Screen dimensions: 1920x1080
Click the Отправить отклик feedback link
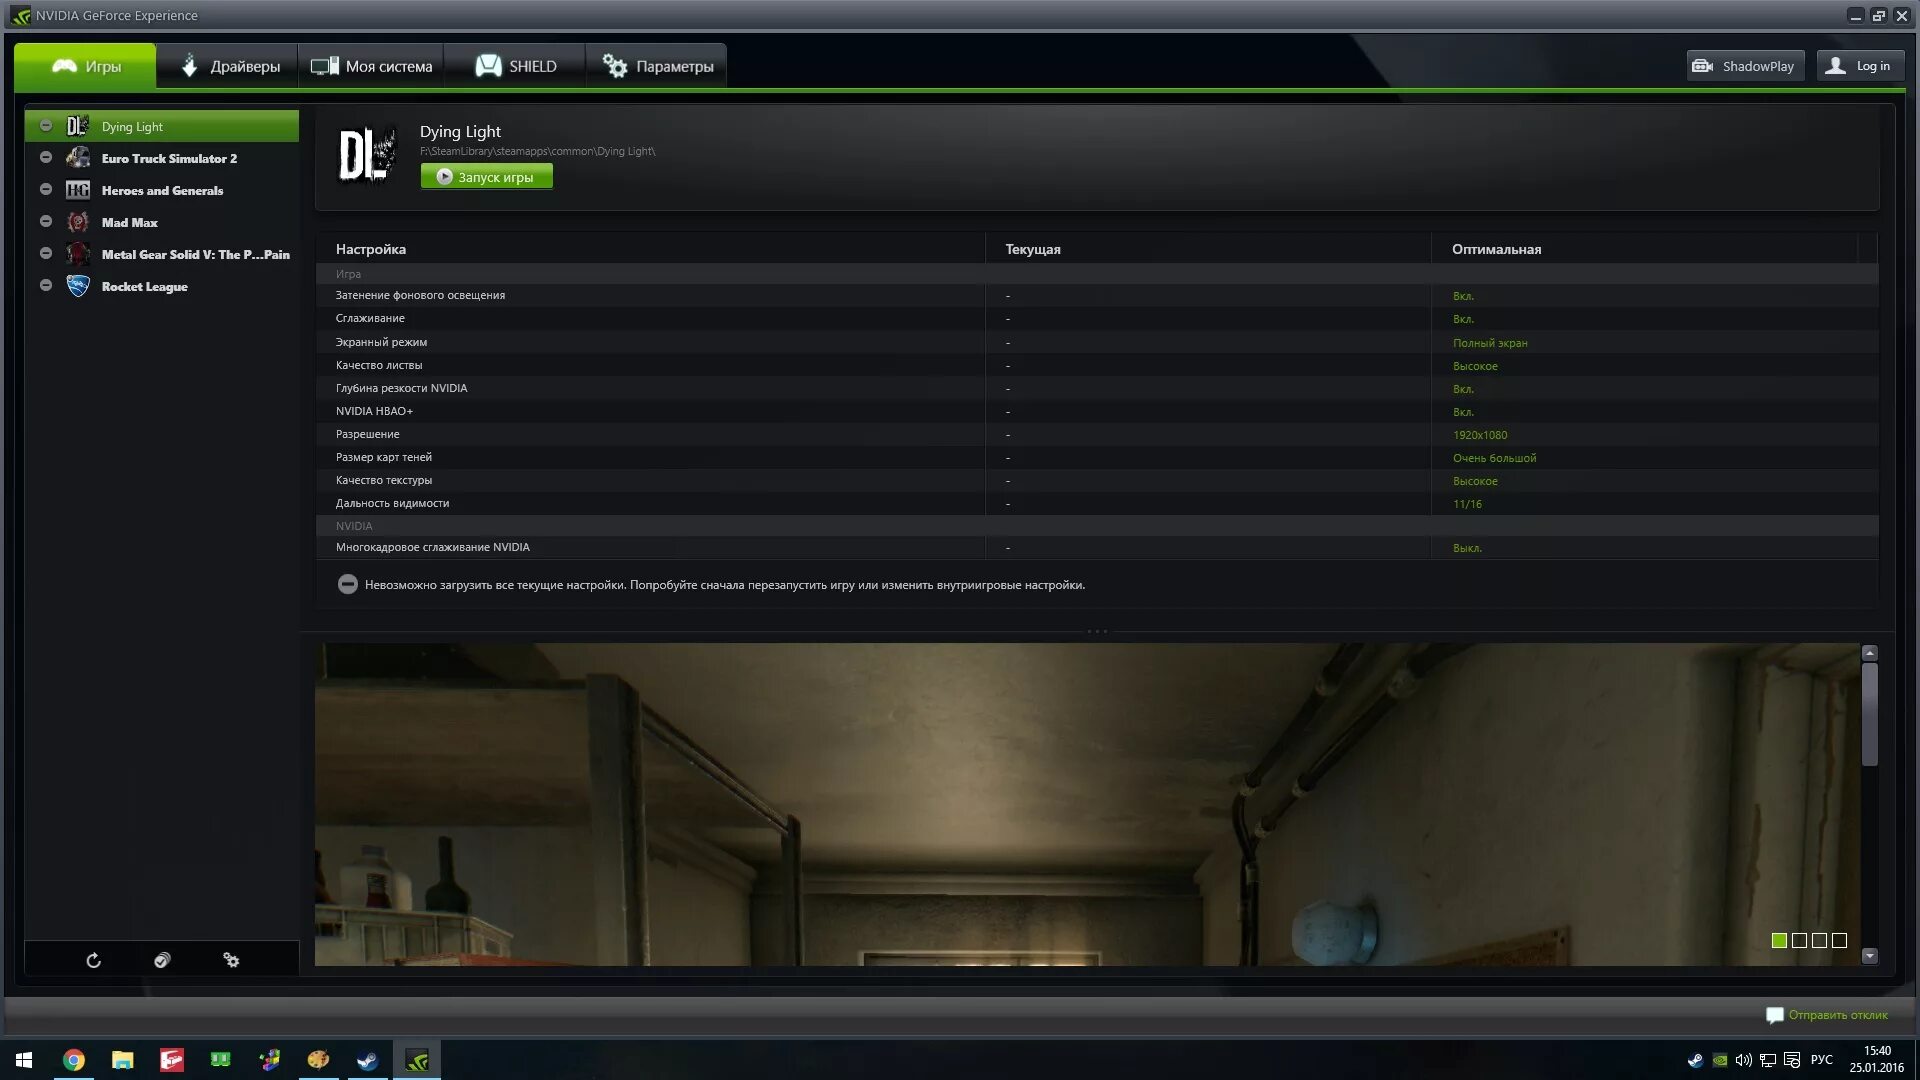point(1837,1015)
